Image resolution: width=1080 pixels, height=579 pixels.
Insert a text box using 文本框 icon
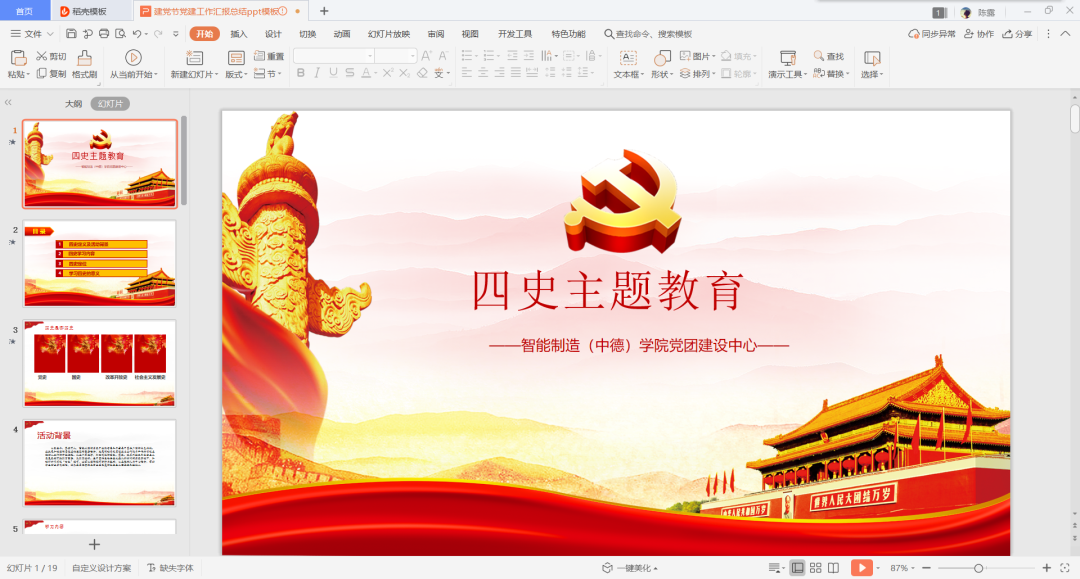[x=628, y=58]
